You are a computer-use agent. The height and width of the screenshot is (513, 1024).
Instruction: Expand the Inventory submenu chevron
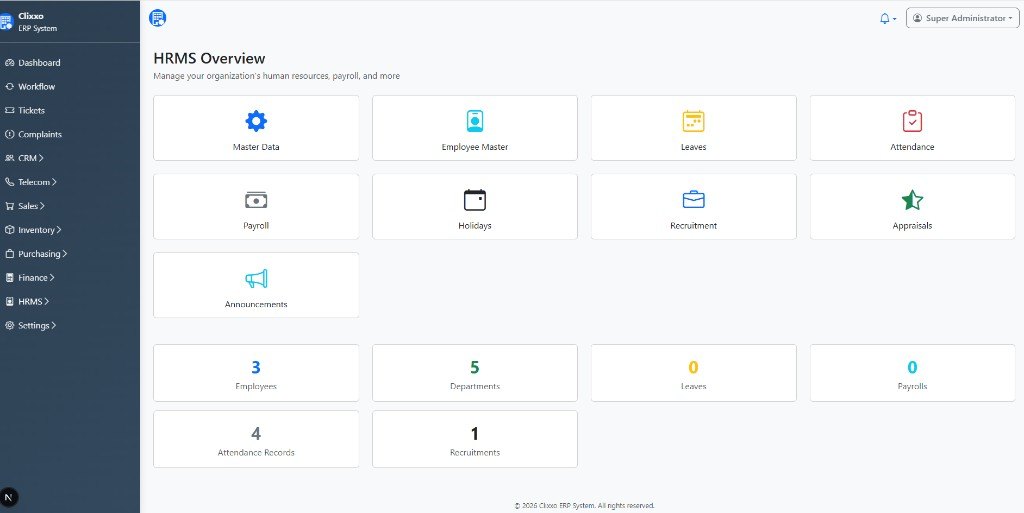tap(59, 230)
